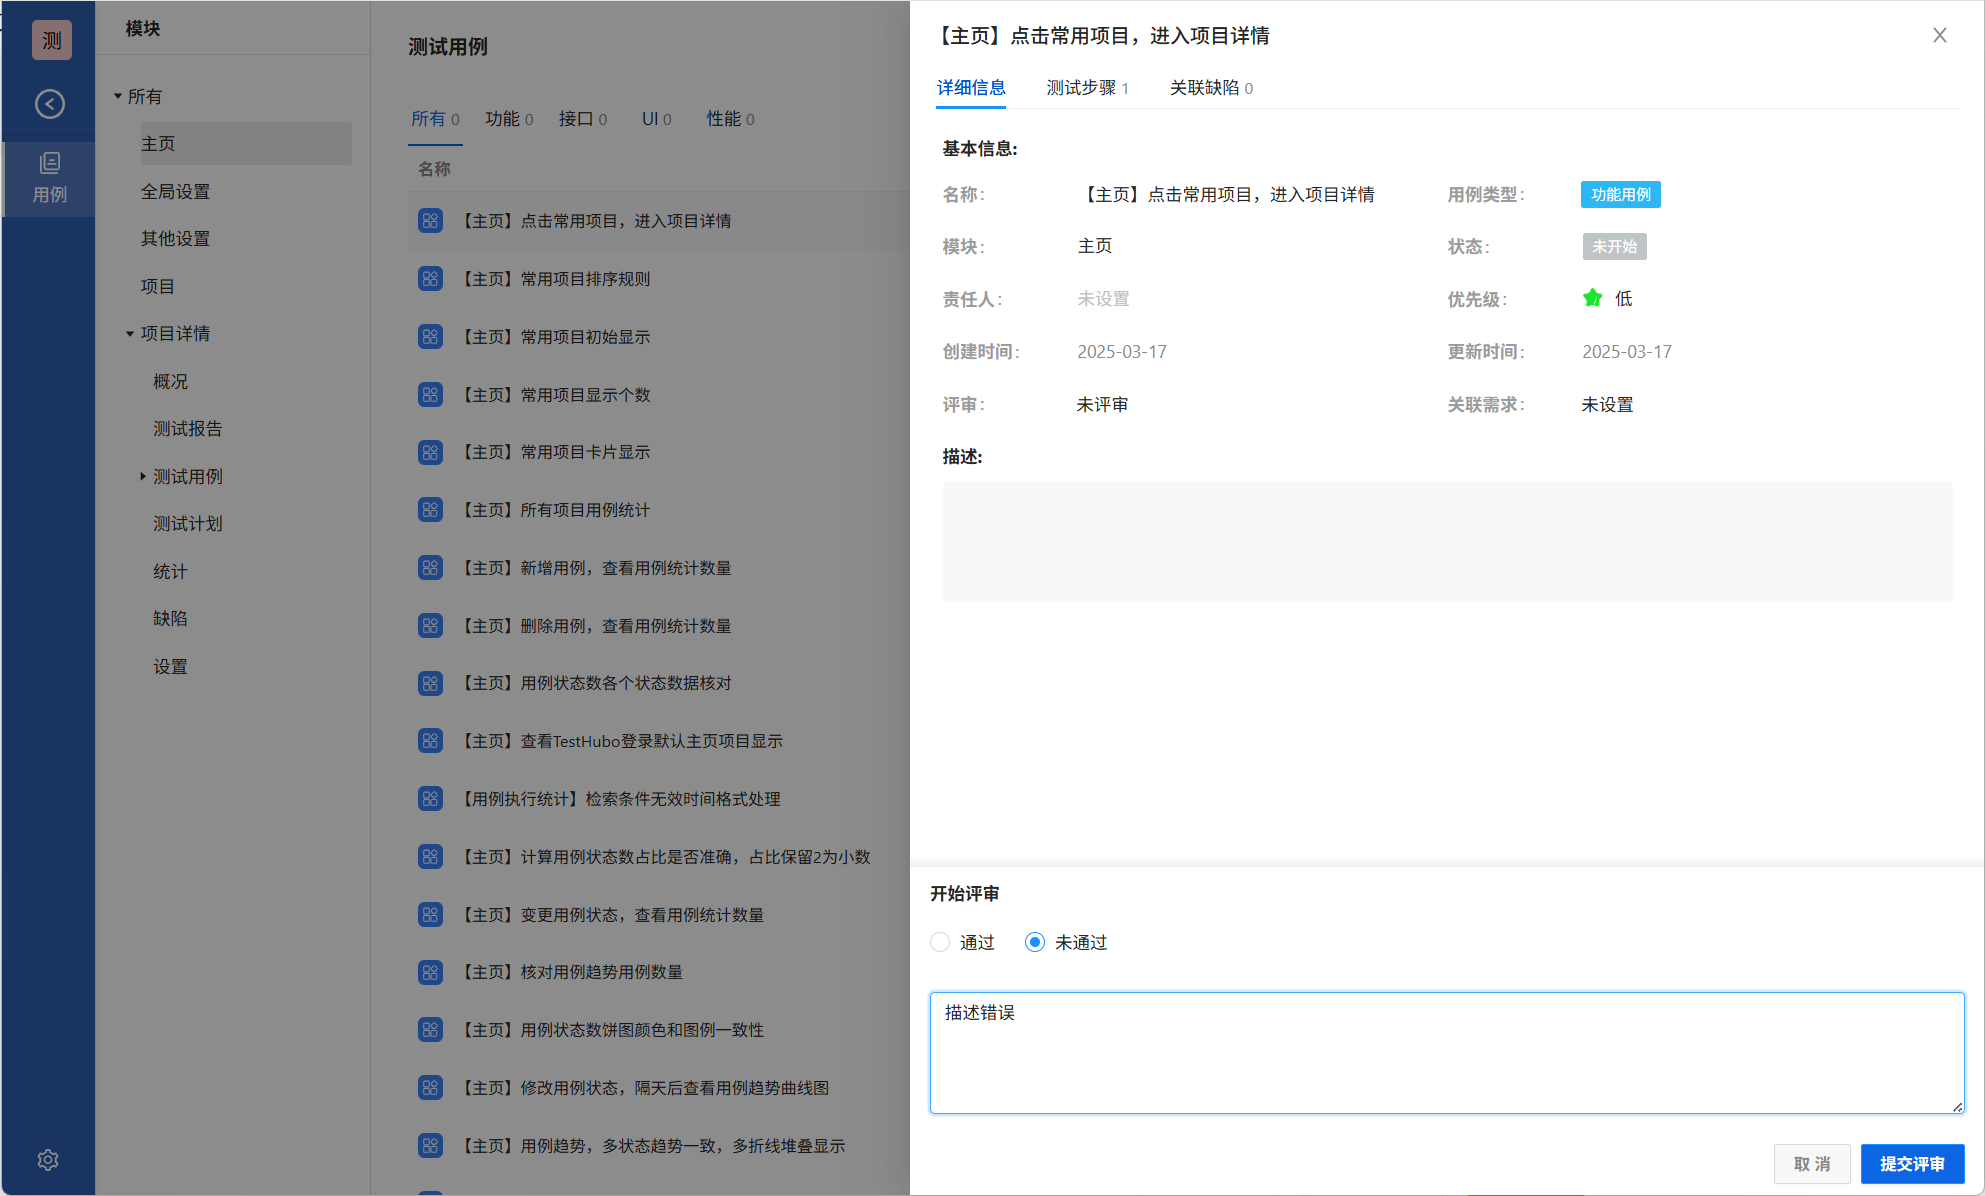Close the case detail panel with X
This screenshot has width=1985, height=1196.
[x=1939, y=35]
